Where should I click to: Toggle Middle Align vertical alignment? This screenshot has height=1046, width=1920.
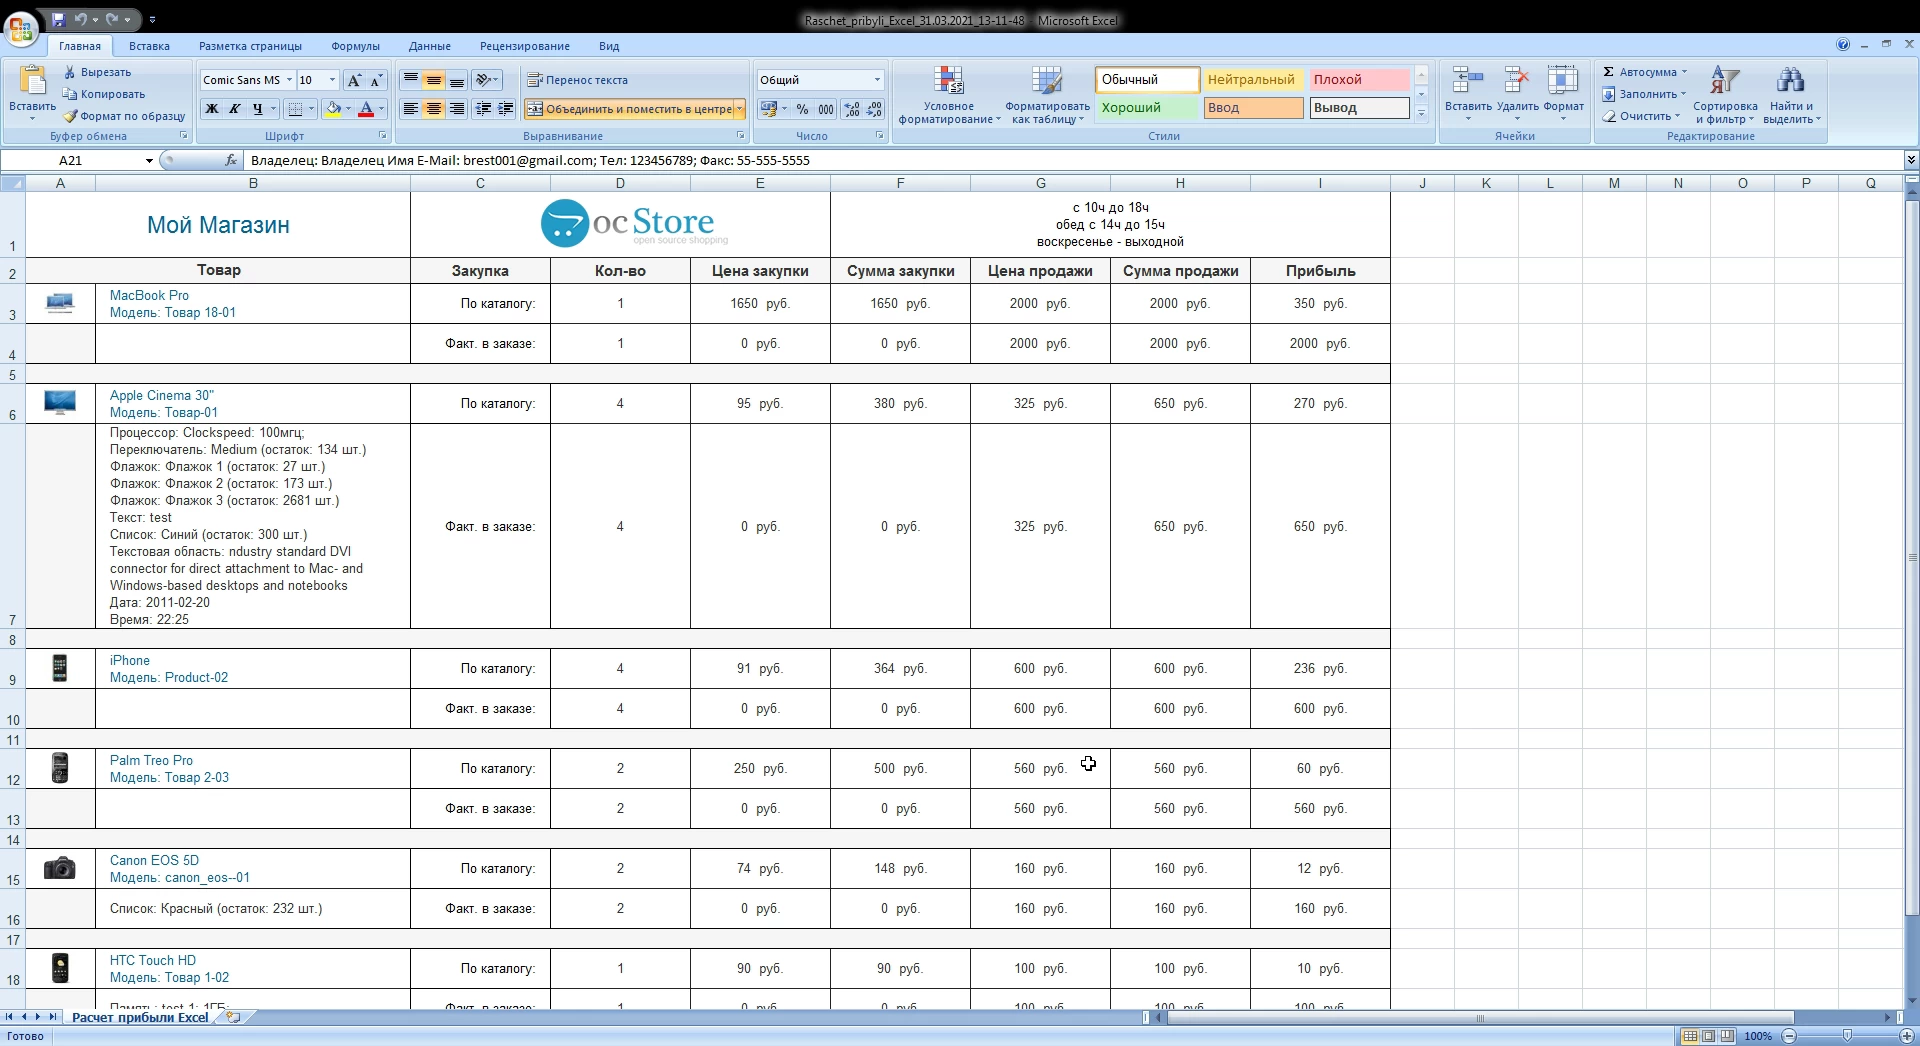433,80
